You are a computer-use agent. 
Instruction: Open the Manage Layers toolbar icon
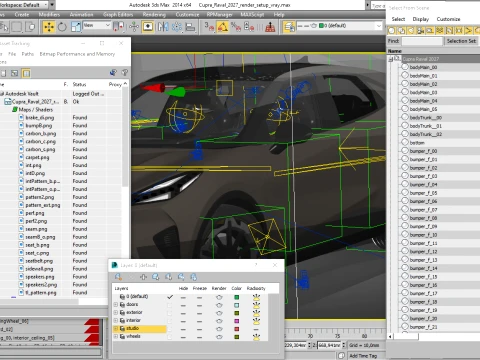(289, 27)
